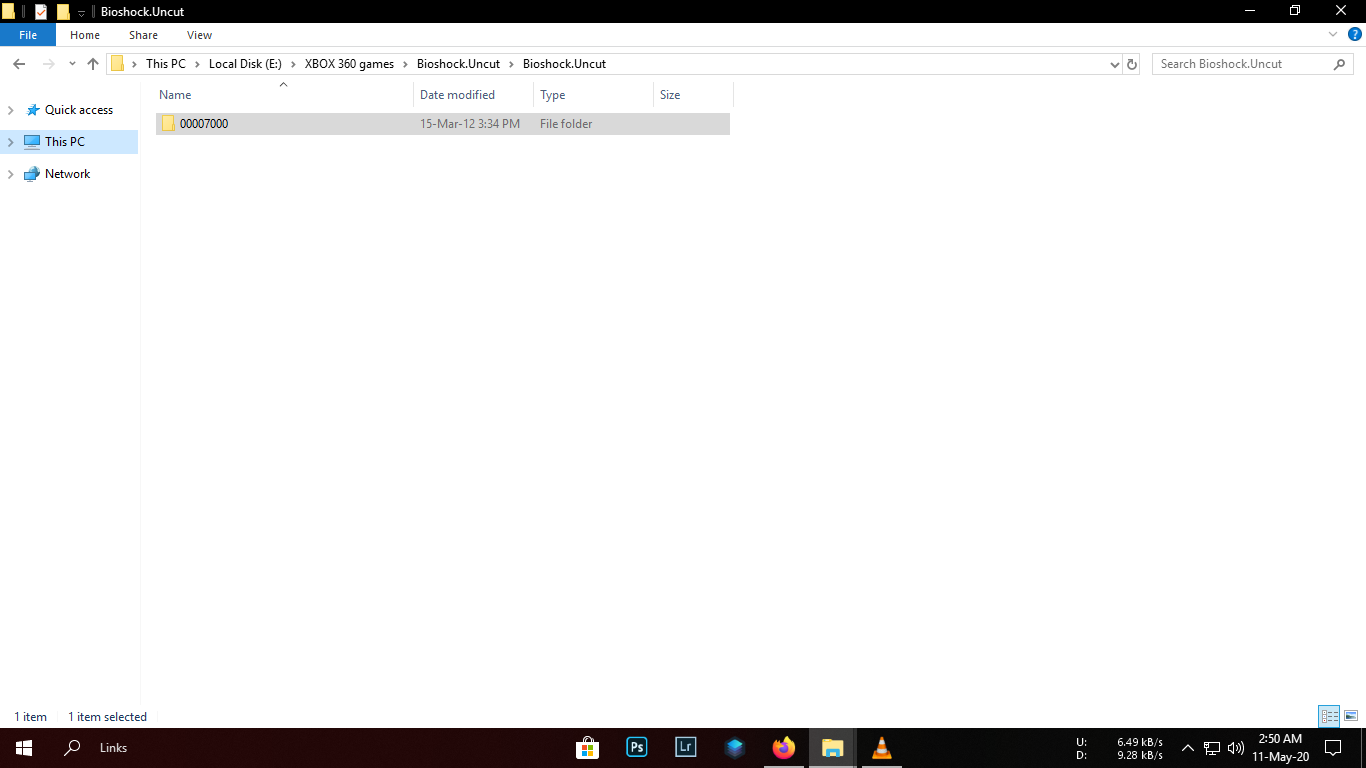
Task: Click the 'Links' toolbar on the taskbar
Action: click(114, 748)
